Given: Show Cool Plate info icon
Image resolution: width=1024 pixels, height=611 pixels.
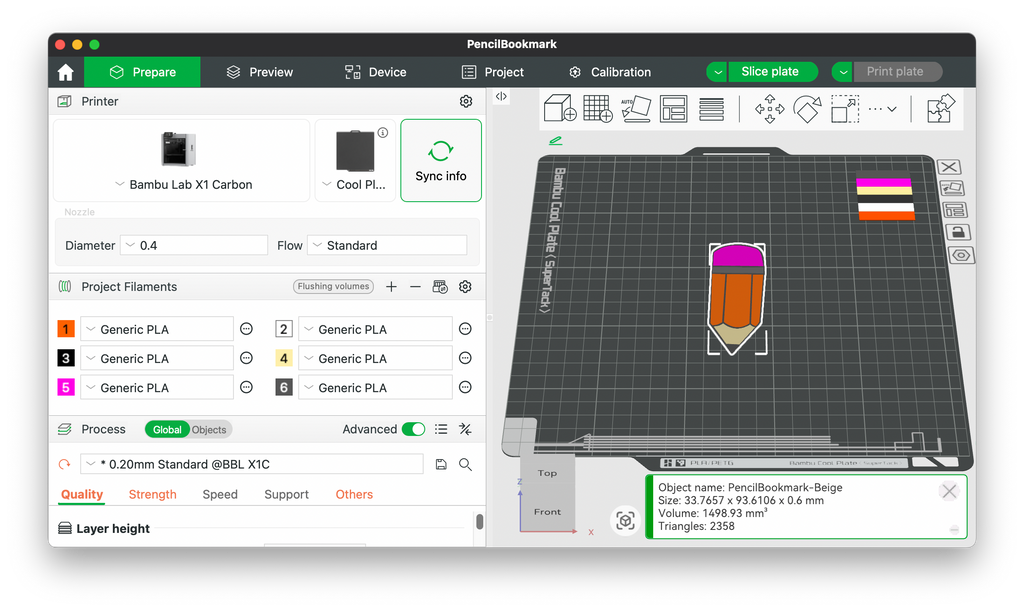Looking at the screenshot, I should coord(383,133).
